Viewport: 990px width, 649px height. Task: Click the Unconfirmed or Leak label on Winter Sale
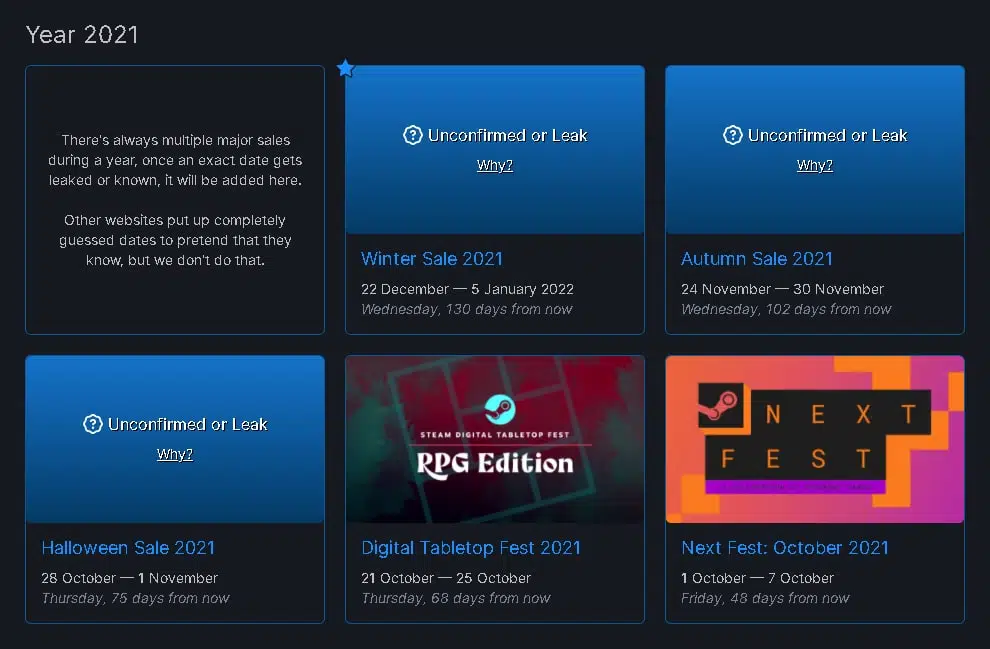coord(508,136)
